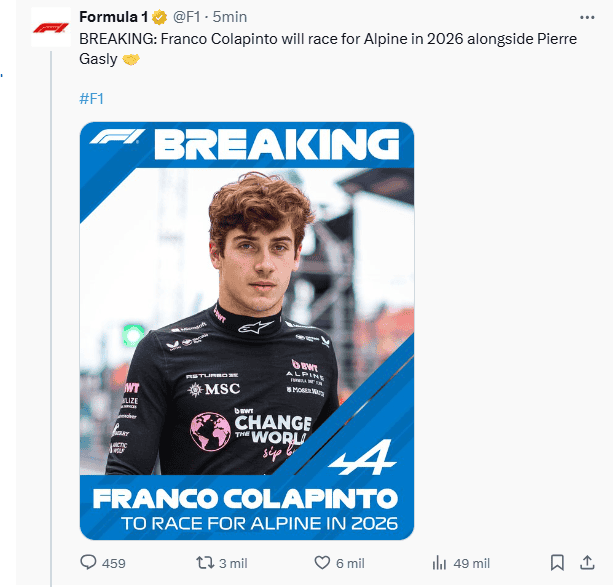
Task: Click the reply speech bubble icon
Action: (x=88, y=563)
